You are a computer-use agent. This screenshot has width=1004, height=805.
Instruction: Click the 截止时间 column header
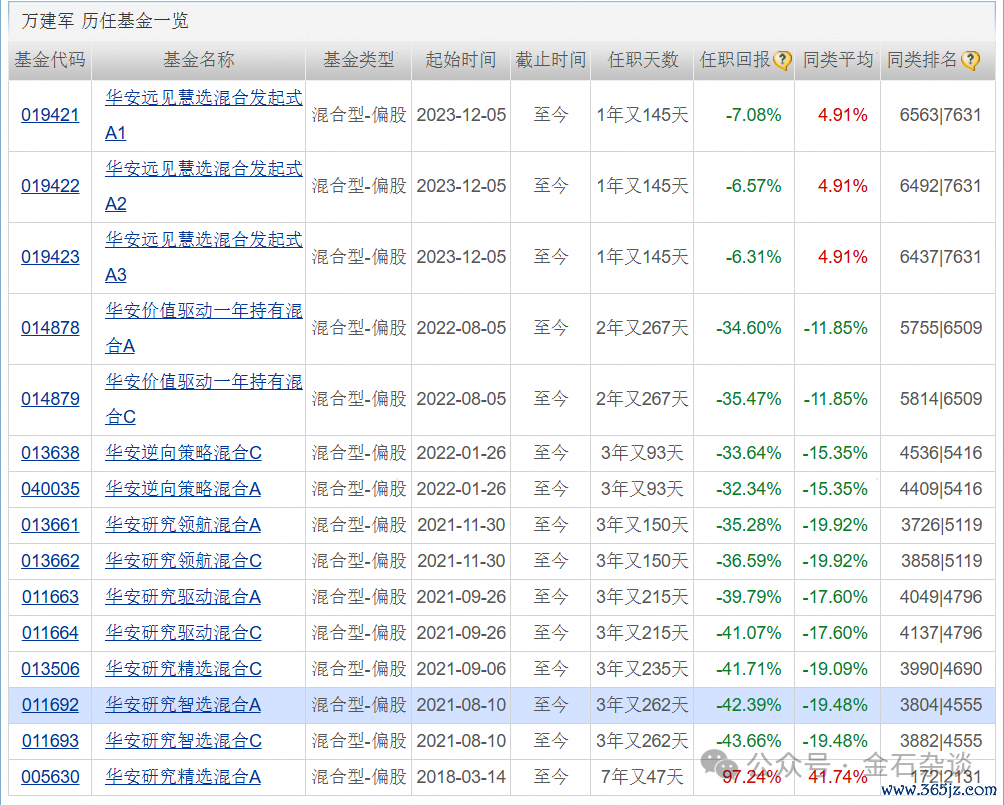551,60
